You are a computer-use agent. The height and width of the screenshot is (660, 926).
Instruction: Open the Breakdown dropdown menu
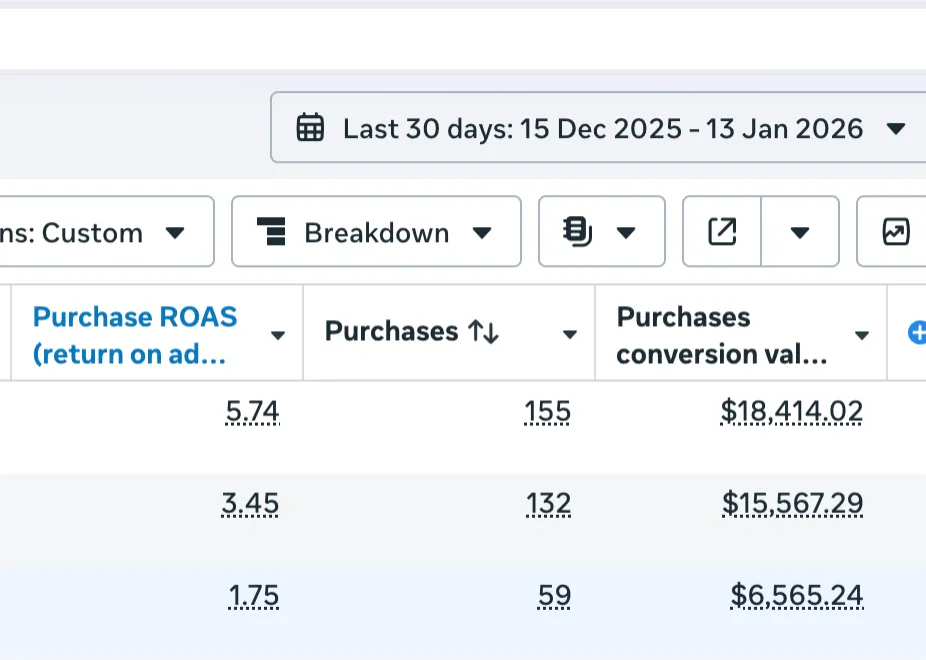pyautogui.click(x=376, y=232)
